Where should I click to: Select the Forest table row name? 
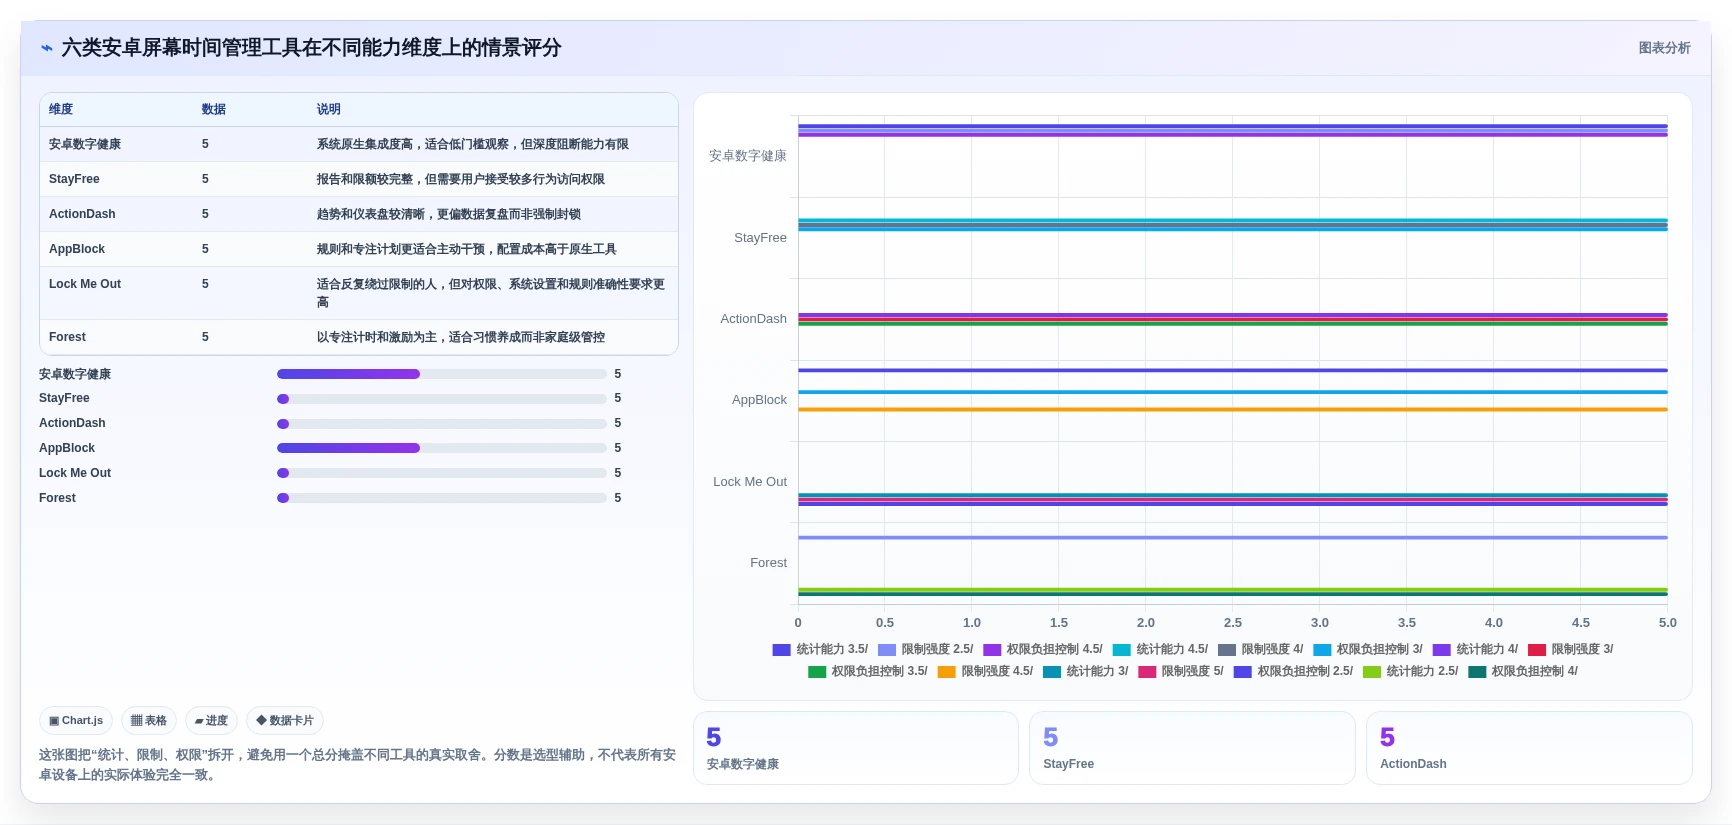click(67, 337)
